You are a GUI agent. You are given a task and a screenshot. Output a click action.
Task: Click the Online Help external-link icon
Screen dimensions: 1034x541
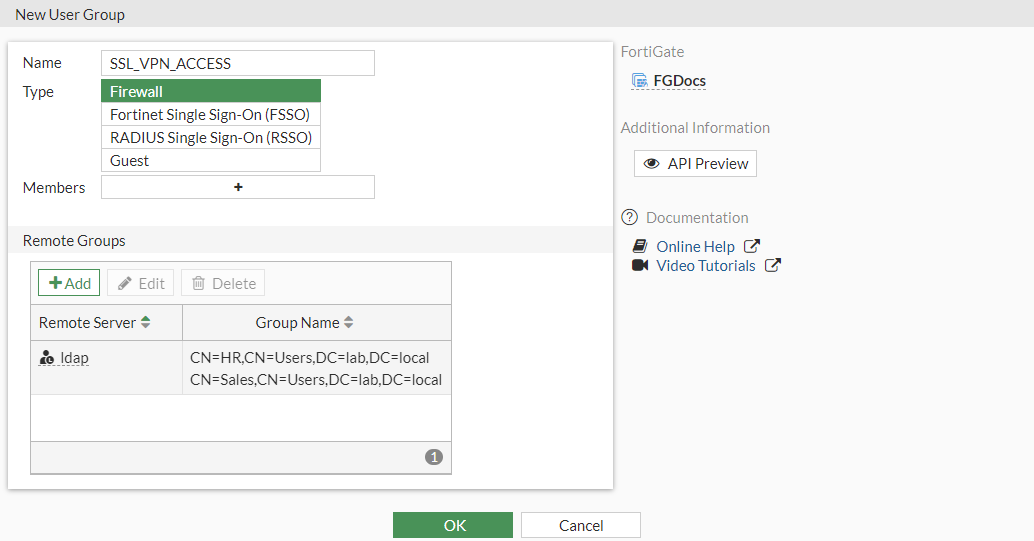click(x=752, y=246)
